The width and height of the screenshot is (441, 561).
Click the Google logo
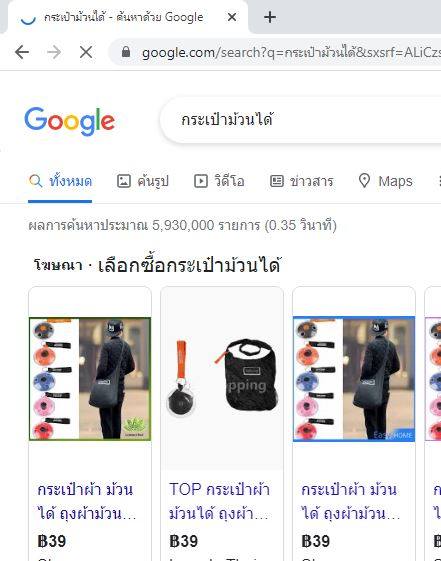[70, 121]
